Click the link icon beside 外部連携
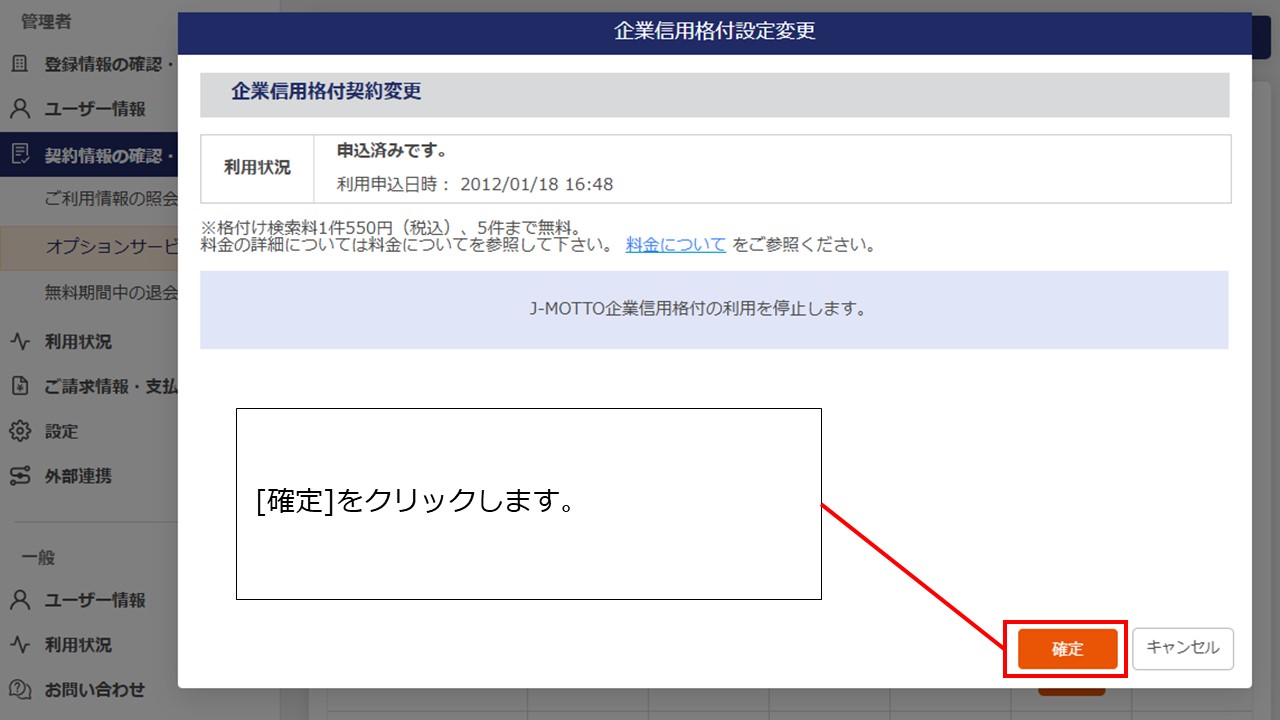 (20, 476)
